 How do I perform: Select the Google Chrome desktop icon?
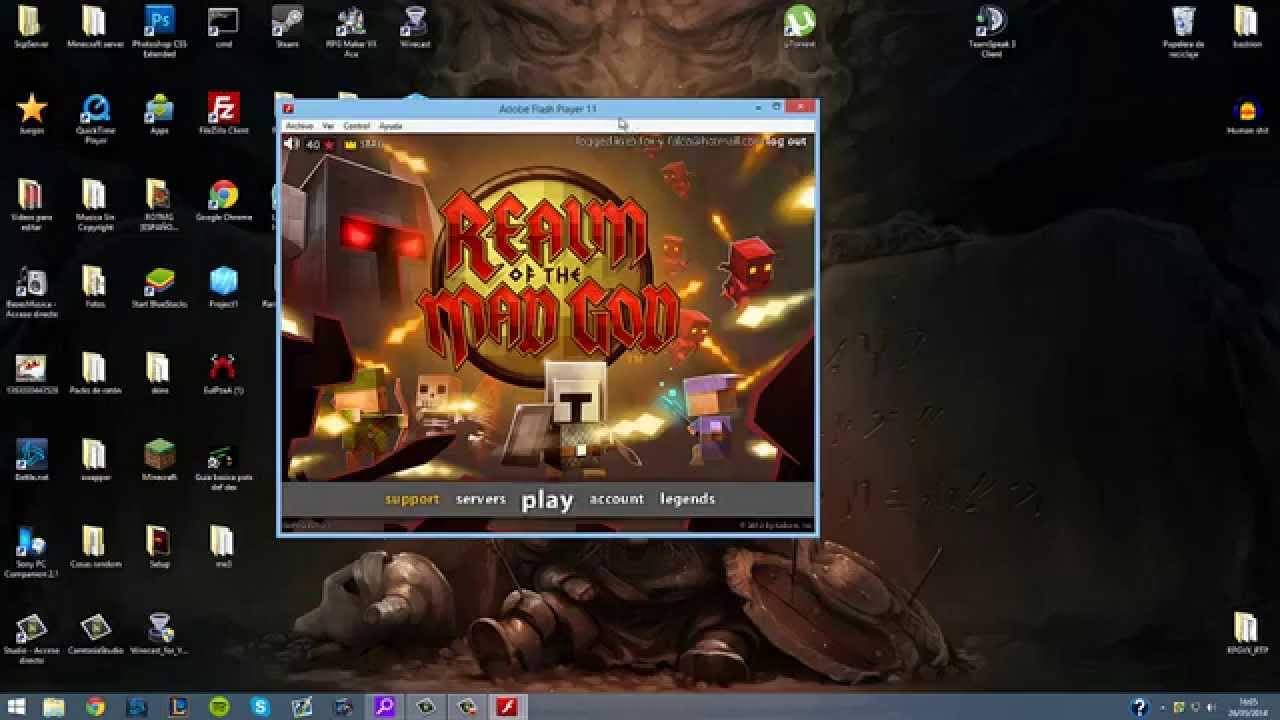(x=223, y=200)
